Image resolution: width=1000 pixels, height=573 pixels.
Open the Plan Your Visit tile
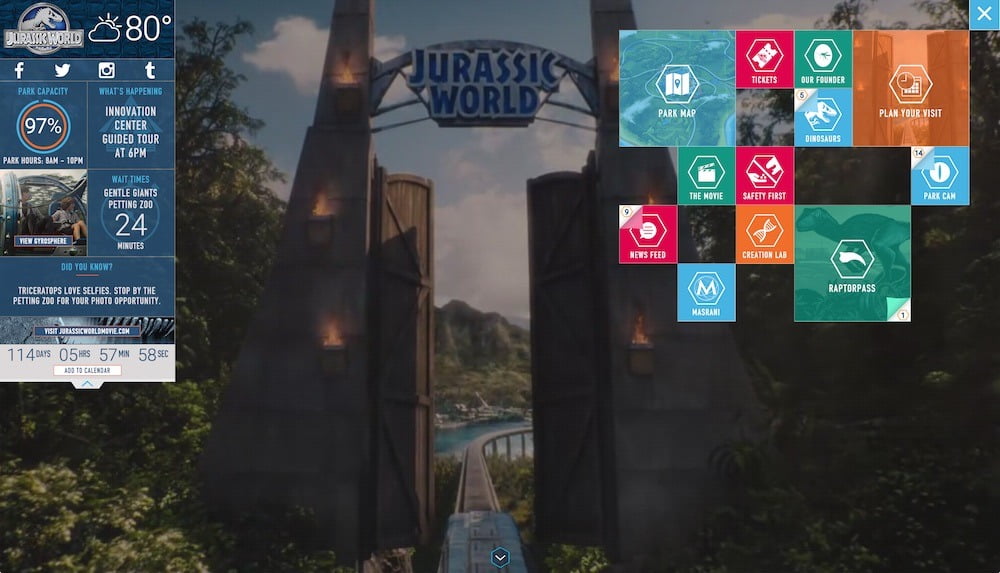[x=911, y=89]
